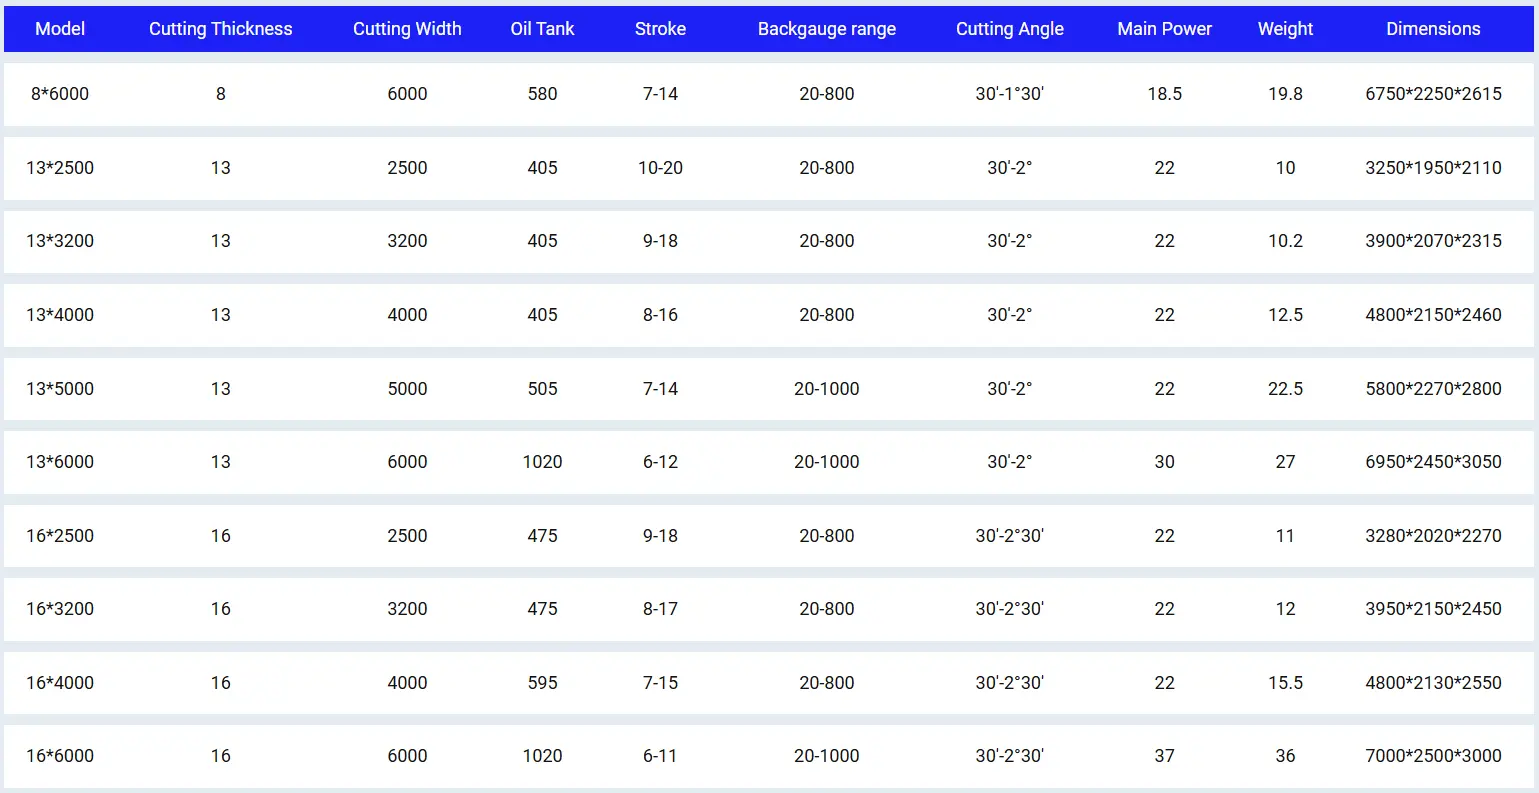Select the Cutting Angle column header
Viewport: 1539px width, 793px height.
click(x=1009, y=29)
